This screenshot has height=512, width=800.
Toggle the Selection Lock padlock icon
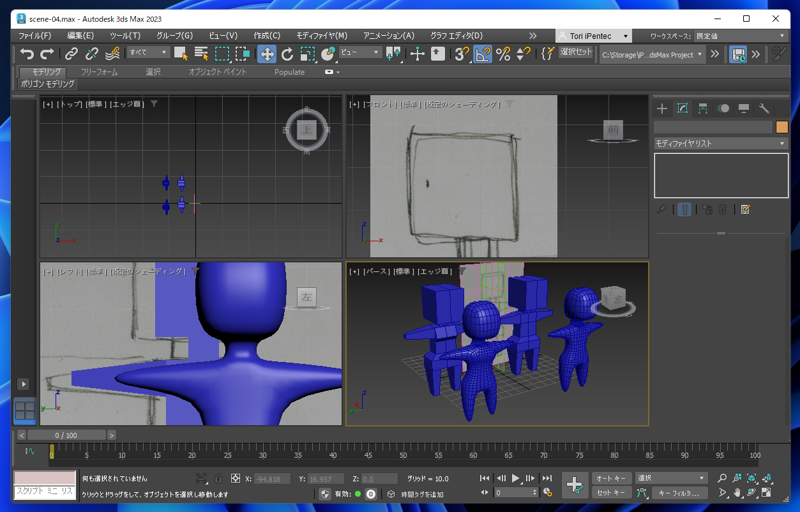[218, 478]
